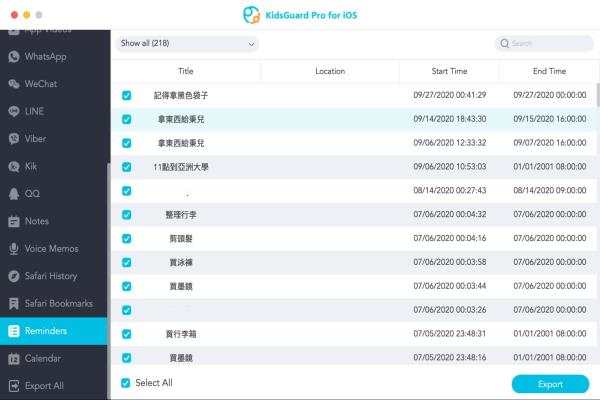Click the KidsGuard Pro logo icon
This screenshot has height=400, width=600.
pos(251,15)
